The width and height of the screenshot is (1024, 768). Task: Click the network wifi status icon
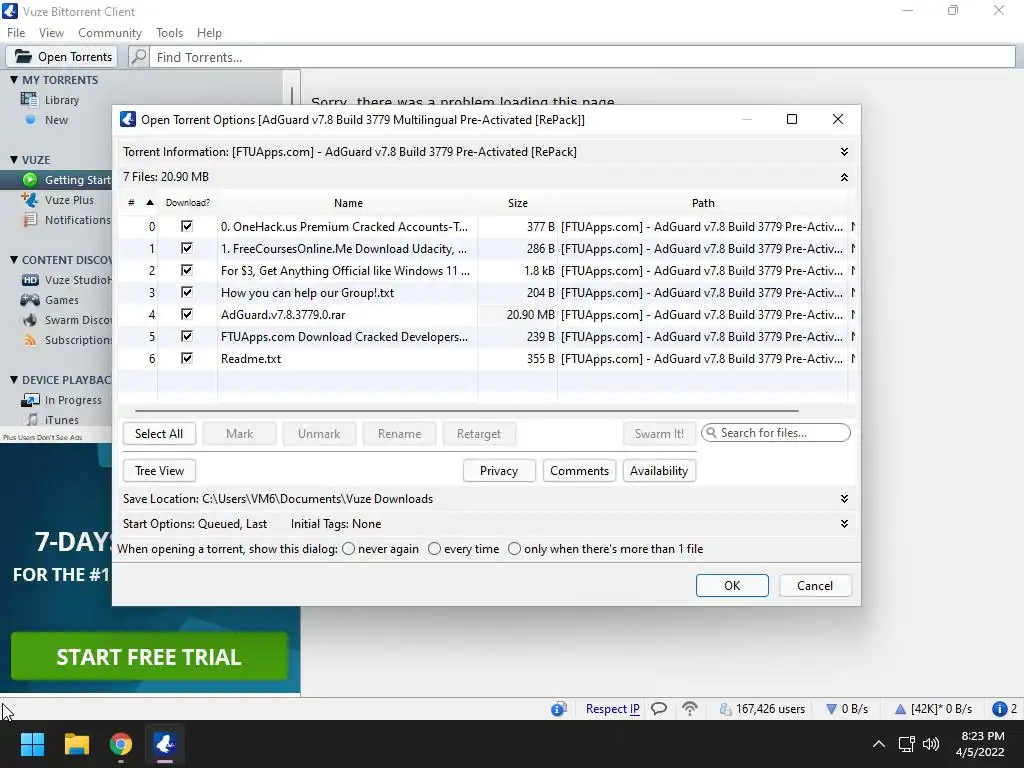pyautogui.click(x=690, y=709)
